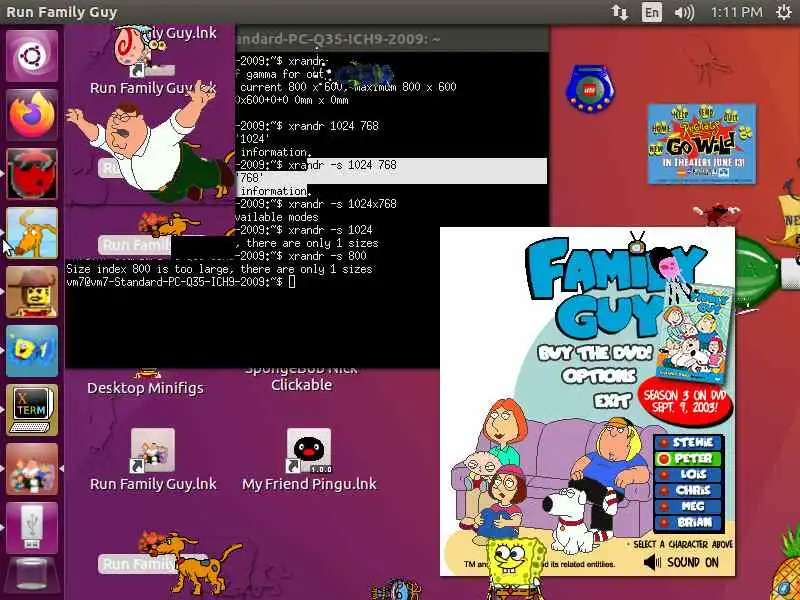Open the Family Guy dock icon
This screenshot has width=800, height=600.
tap(32, 469)
